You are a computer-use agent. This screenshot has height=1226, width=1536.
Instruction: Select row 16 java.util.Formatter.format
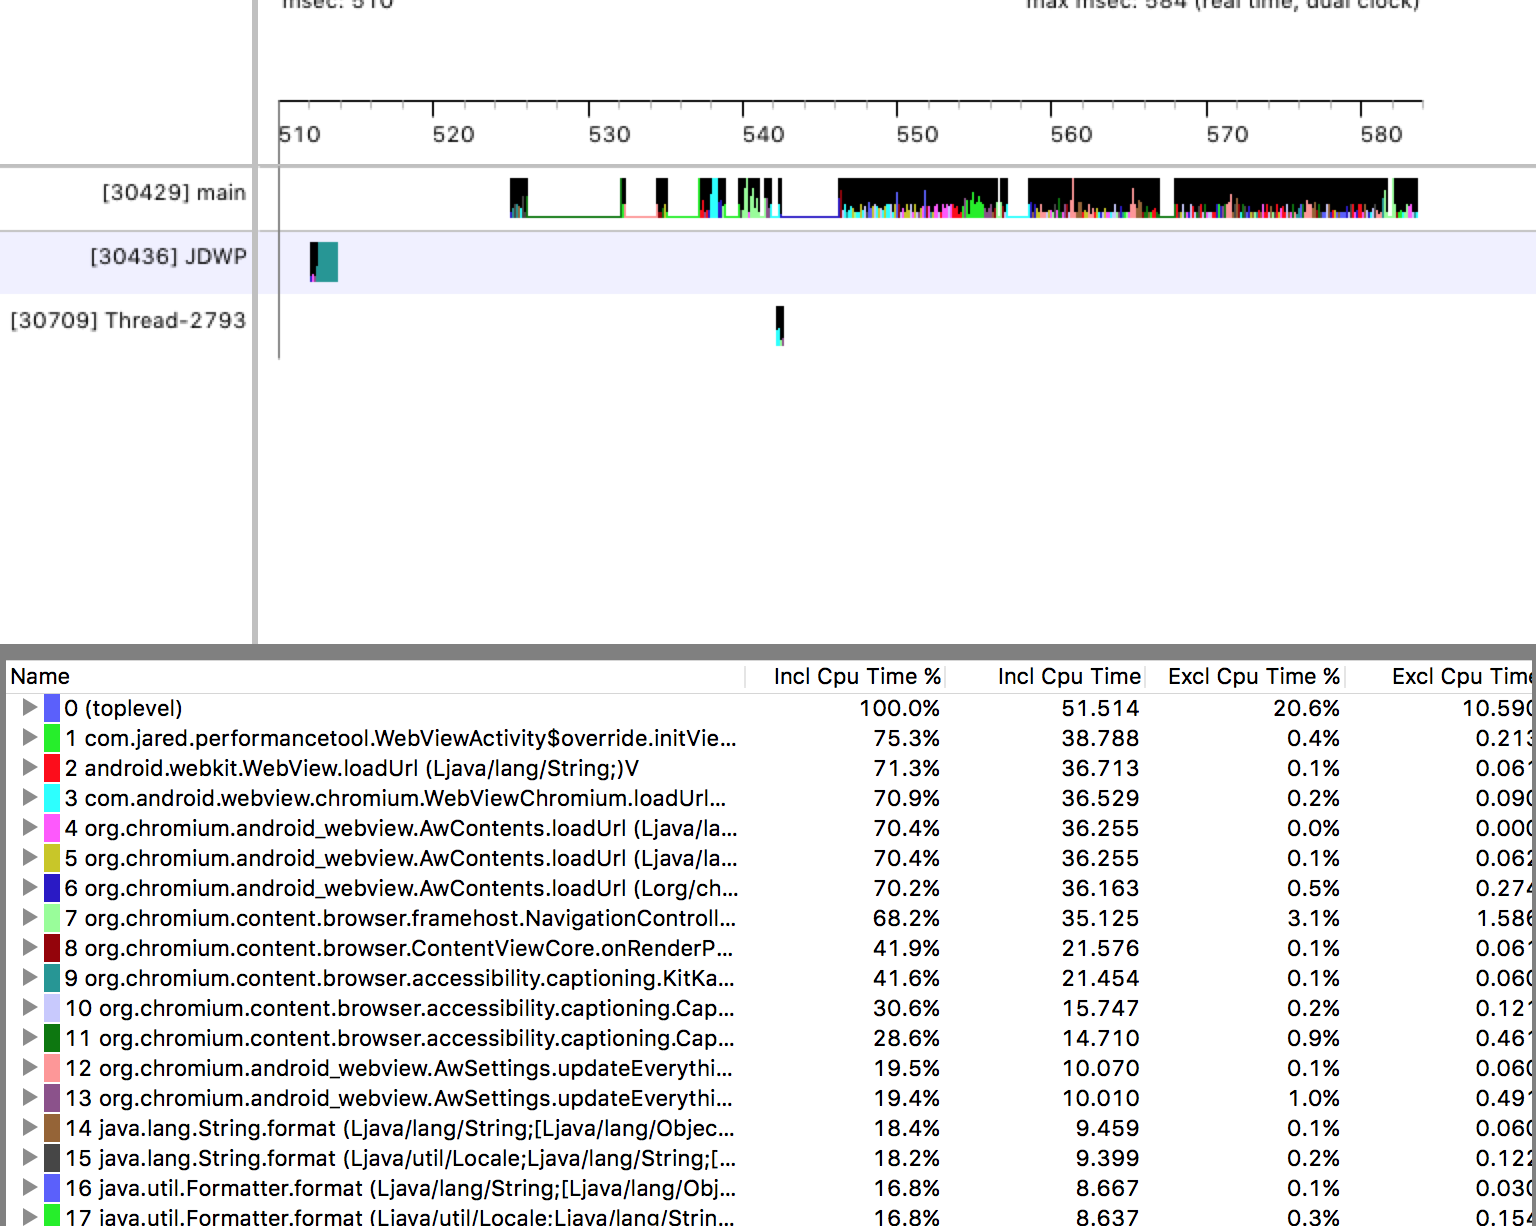point(400,1188)
